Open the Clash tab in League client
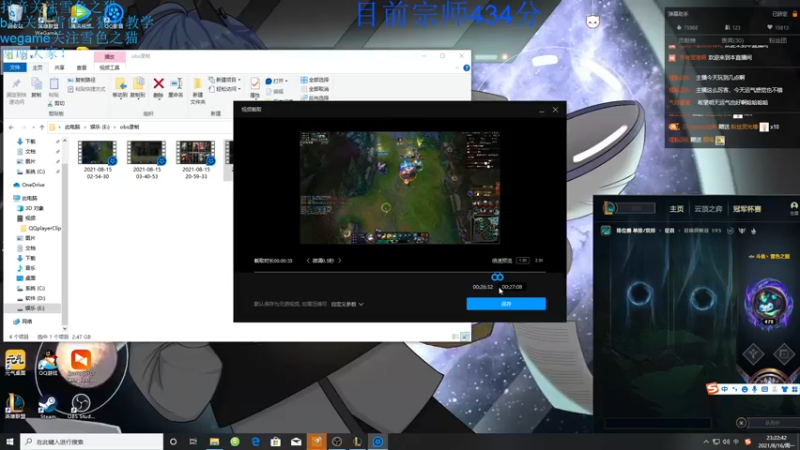Viewport: 800px width, 450px height. pyautogui.click(x=747, y=209)
